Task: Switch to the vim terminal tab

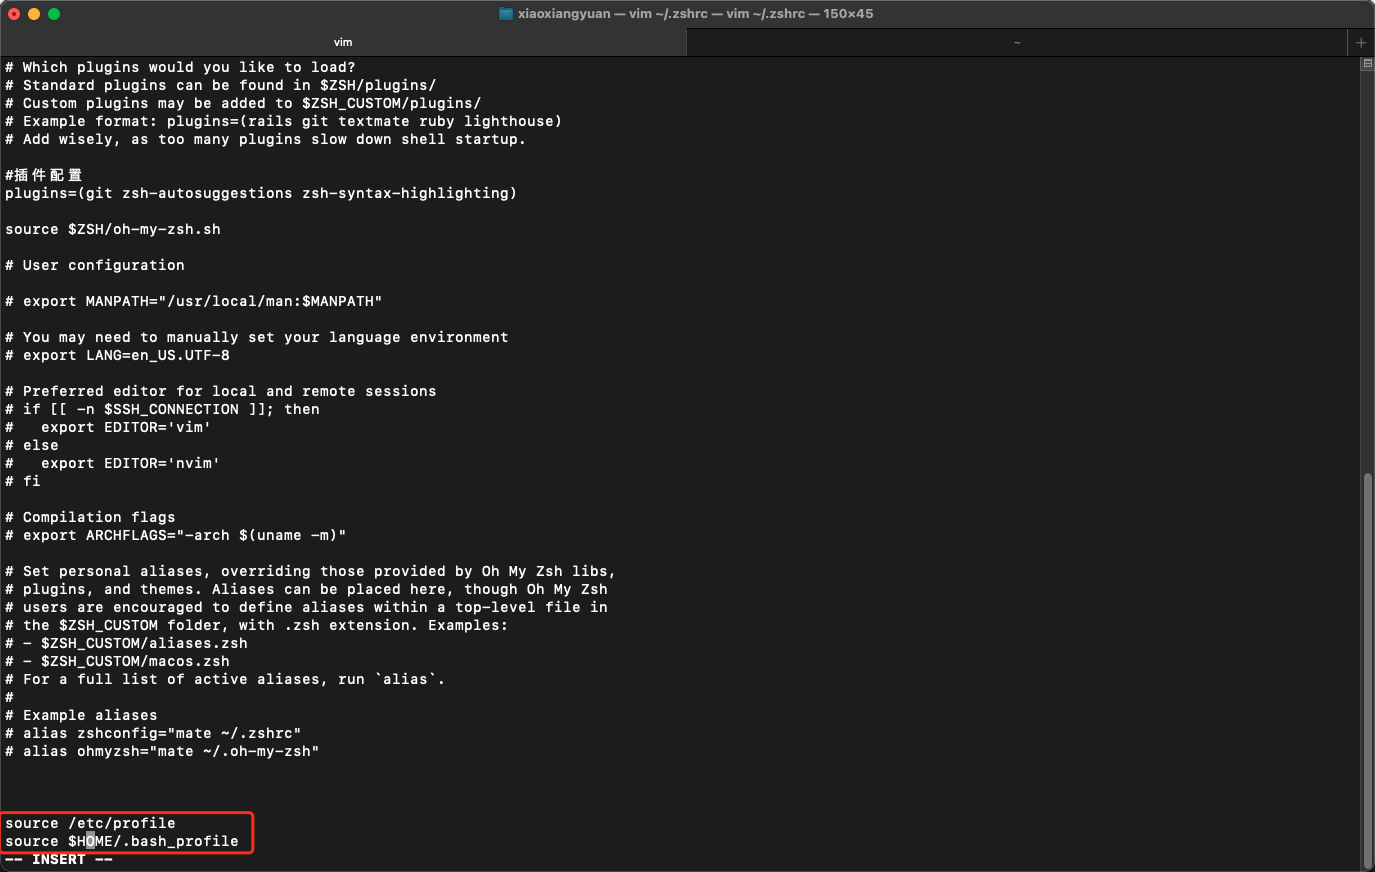Action: click(343, 42)
